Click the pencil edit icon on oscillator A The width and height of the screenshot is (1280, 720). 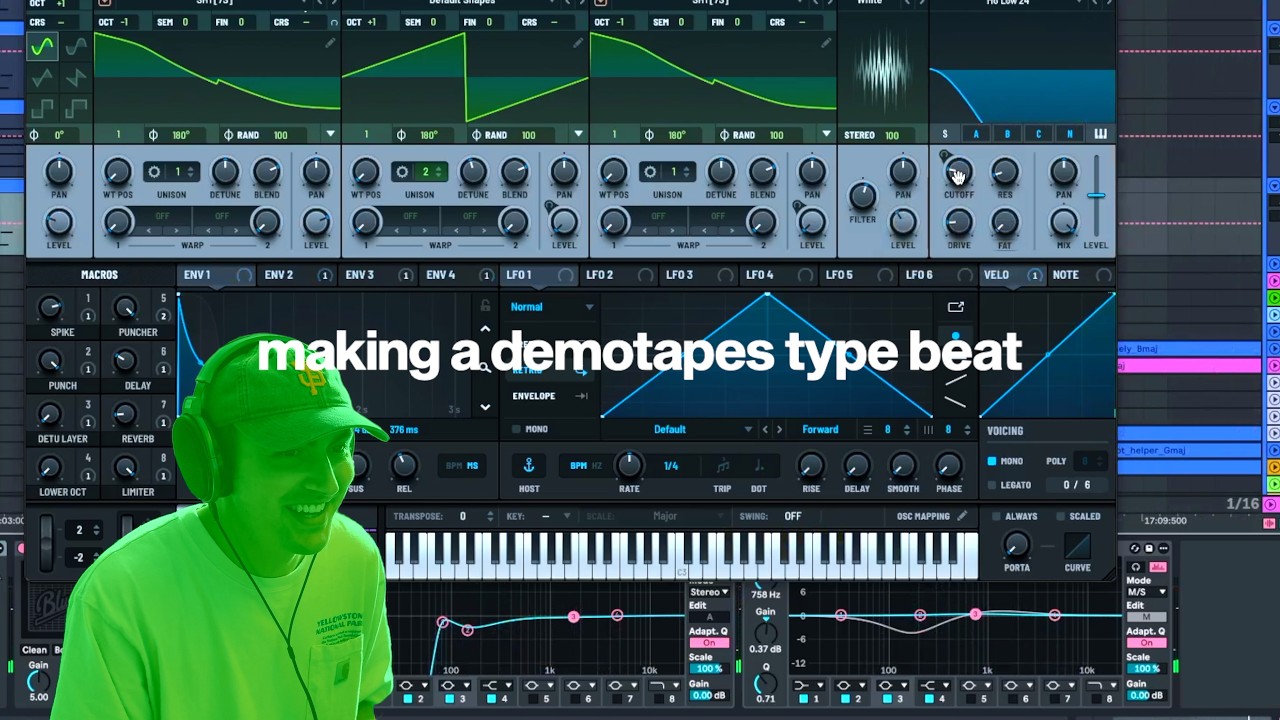(330, 43)
